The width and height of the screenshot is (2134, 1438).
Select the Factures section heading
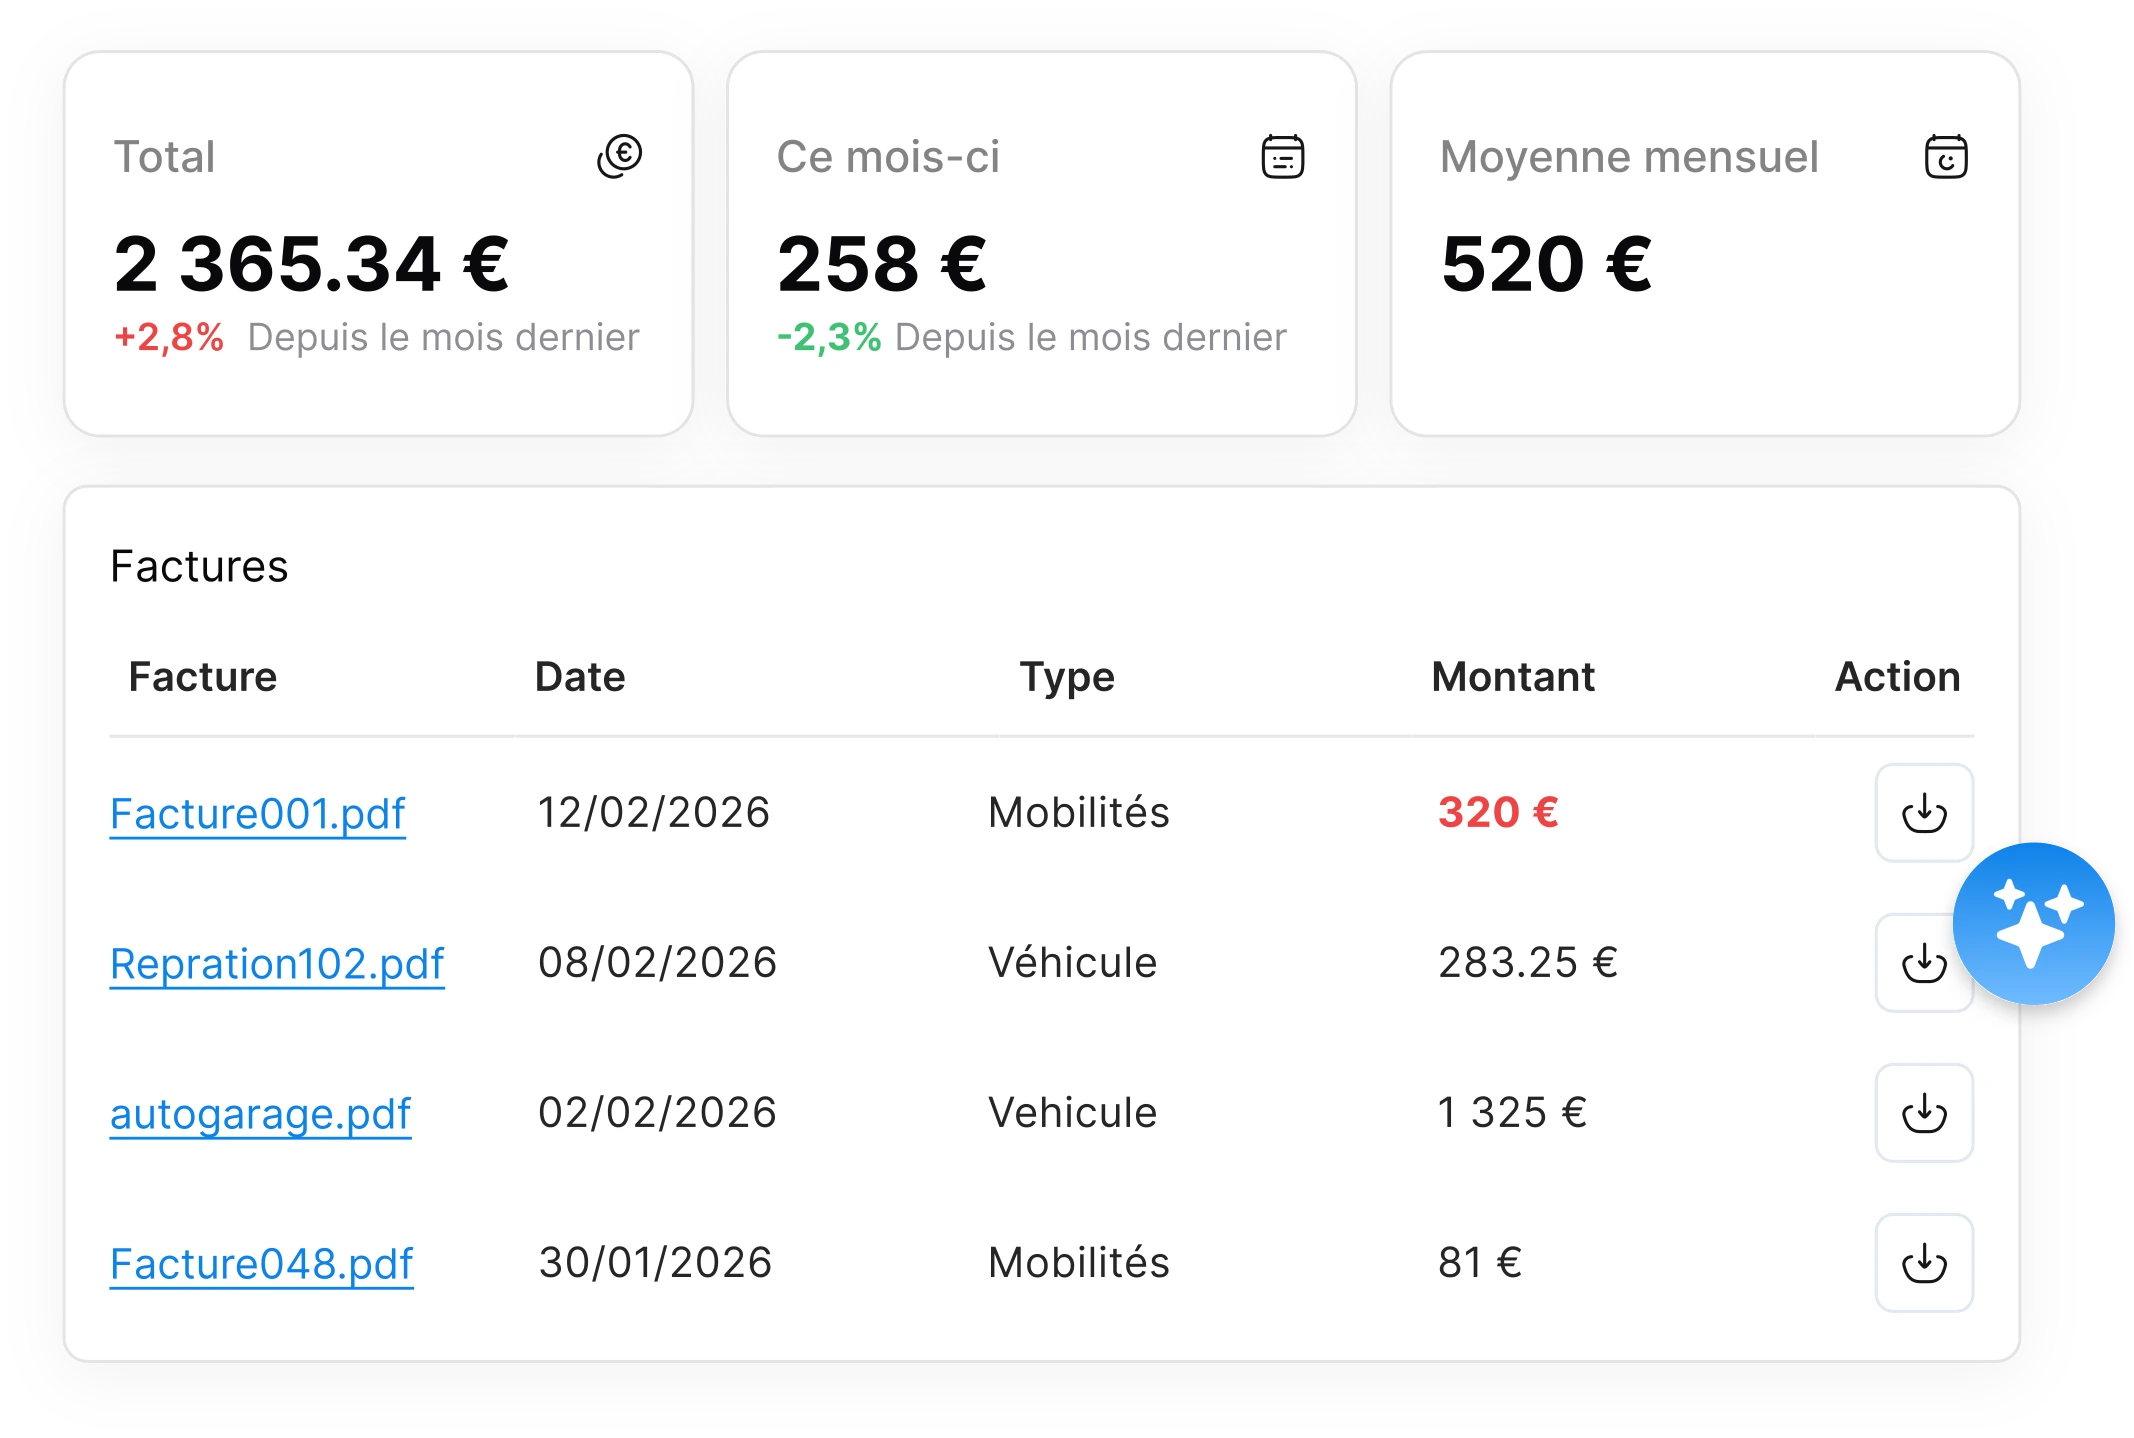tap(198, 566)
